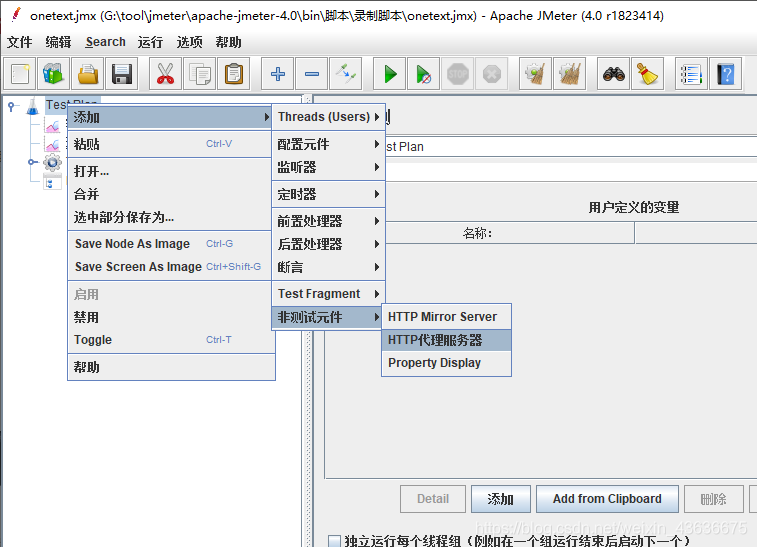This screenshot has width=757, height=547.
Task: Open the 选项 menu
Action: 189,42
